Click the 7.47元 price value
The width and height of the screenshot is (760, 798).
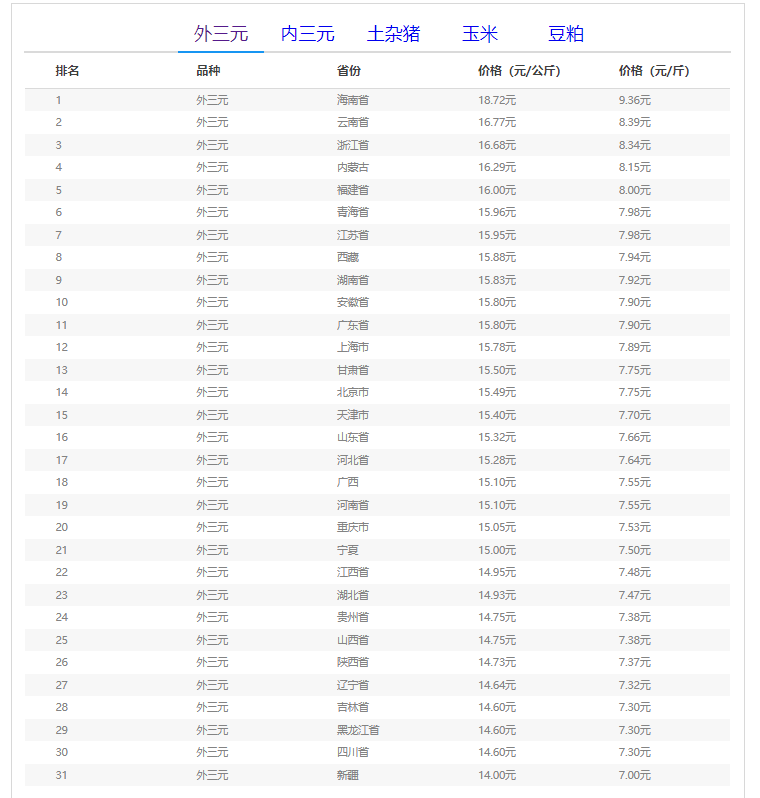click(x=635, y=595)
